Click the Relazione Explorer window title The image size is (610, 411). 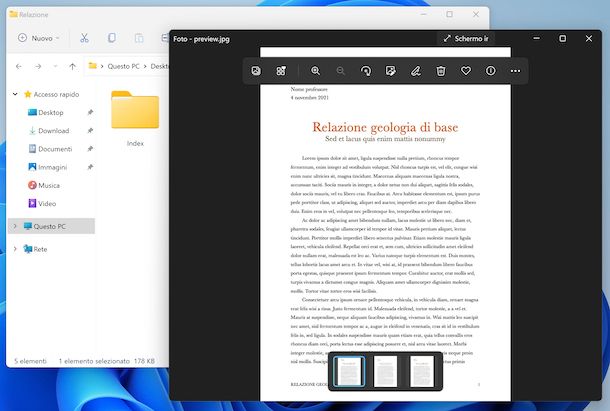click(33, 15)
